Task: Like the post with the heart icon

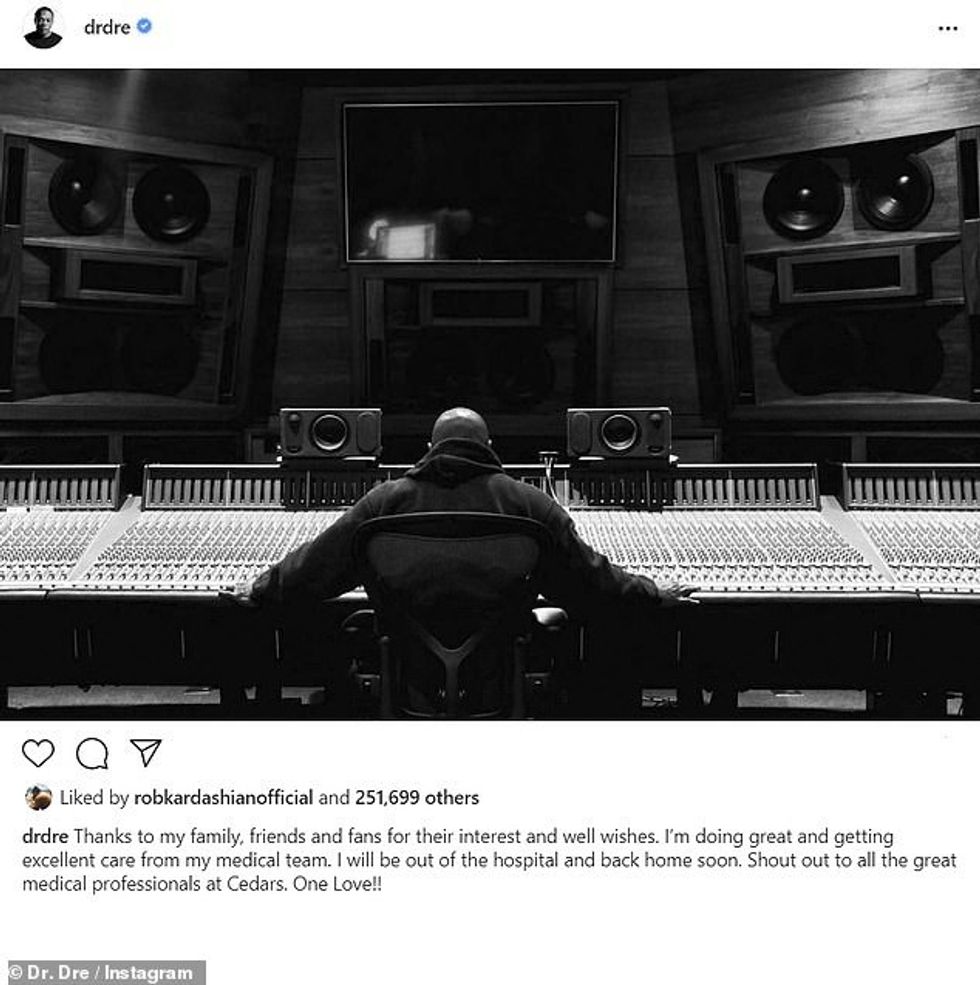Action: click(x=38, y=753)
